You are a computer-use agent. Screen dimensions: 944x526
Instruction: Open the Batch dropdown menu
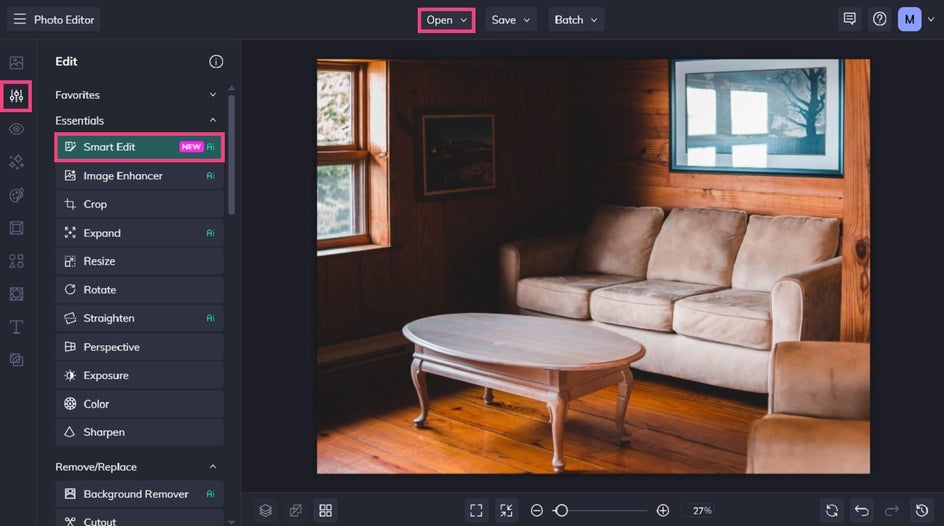point(576,20)
